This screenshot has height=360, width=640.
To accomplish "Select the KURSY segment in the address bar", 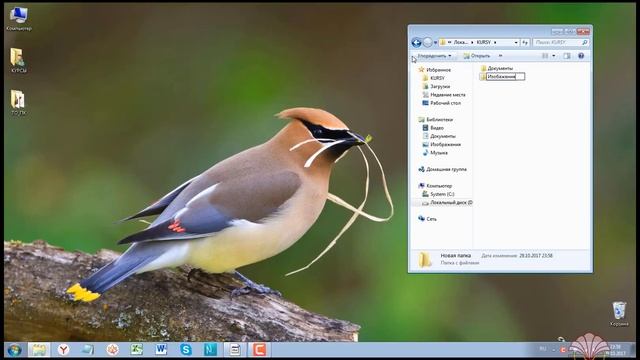I will coord(484,42).
